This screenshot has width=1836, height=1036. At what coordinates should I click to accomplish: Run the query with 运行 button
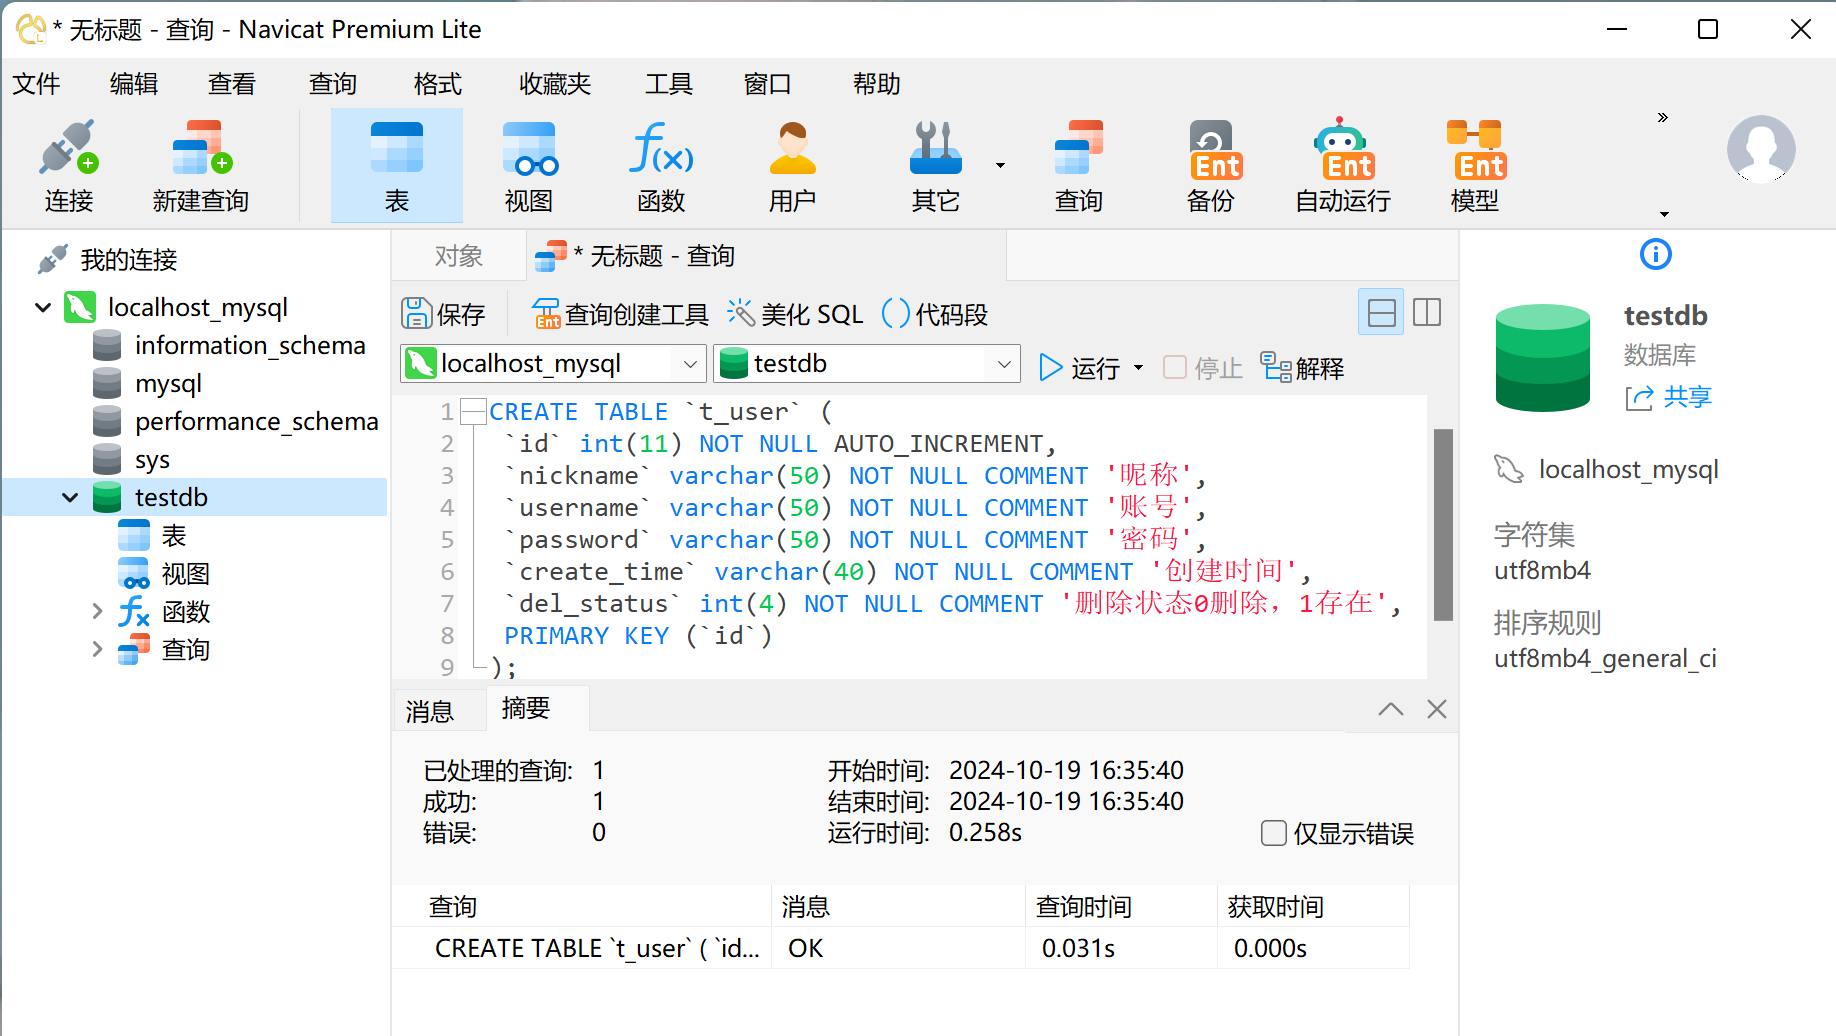click(1080, 368)
